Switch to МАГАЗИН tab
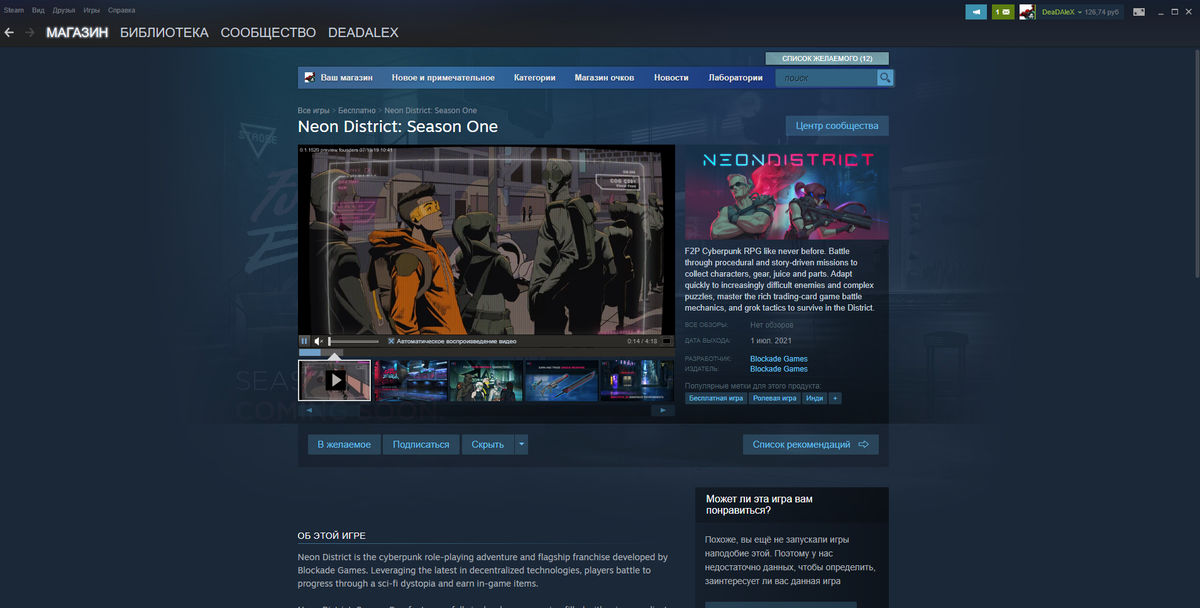This screenshot has width=1200, height=608. click(x=77, y=32)
